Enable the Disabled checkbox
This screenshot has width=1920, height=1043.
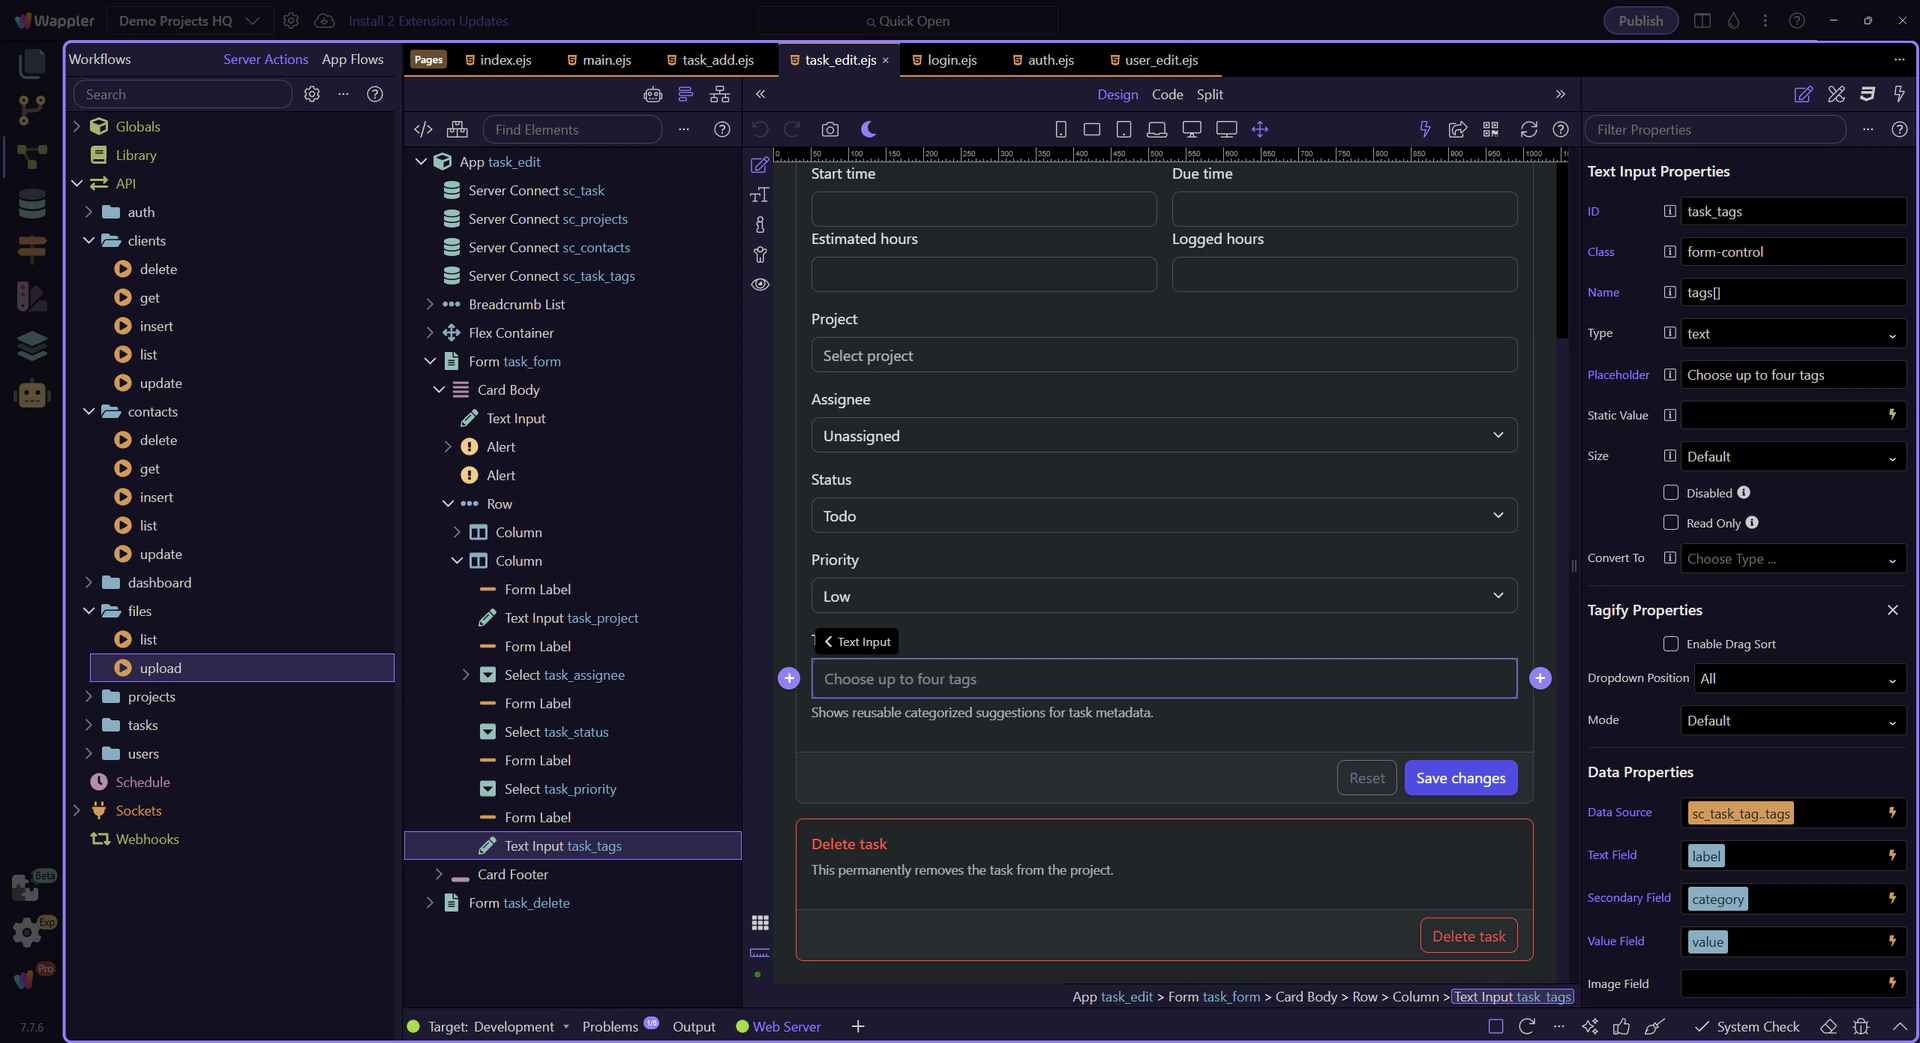pyautogui.click(x=1670, y=492)
